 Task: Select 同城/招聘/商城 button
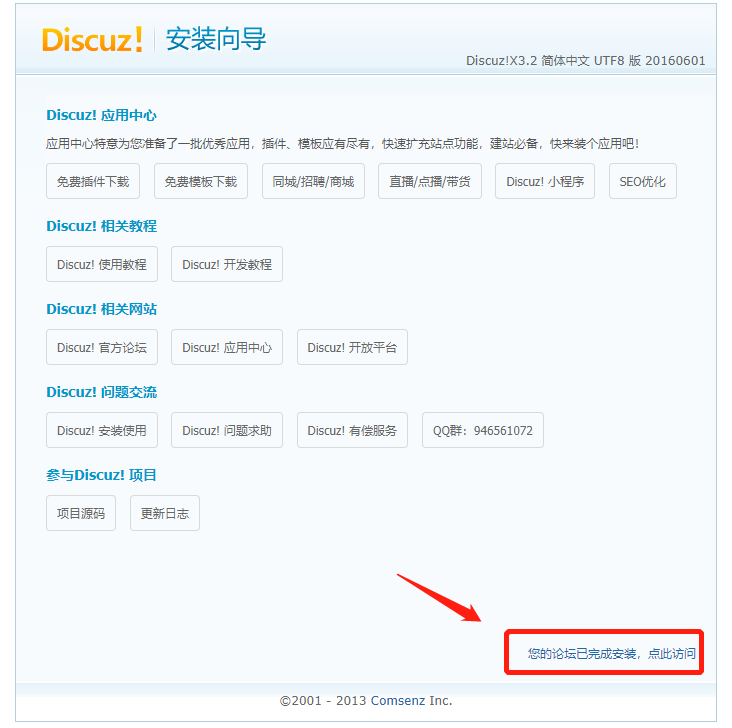pos(313,181)
